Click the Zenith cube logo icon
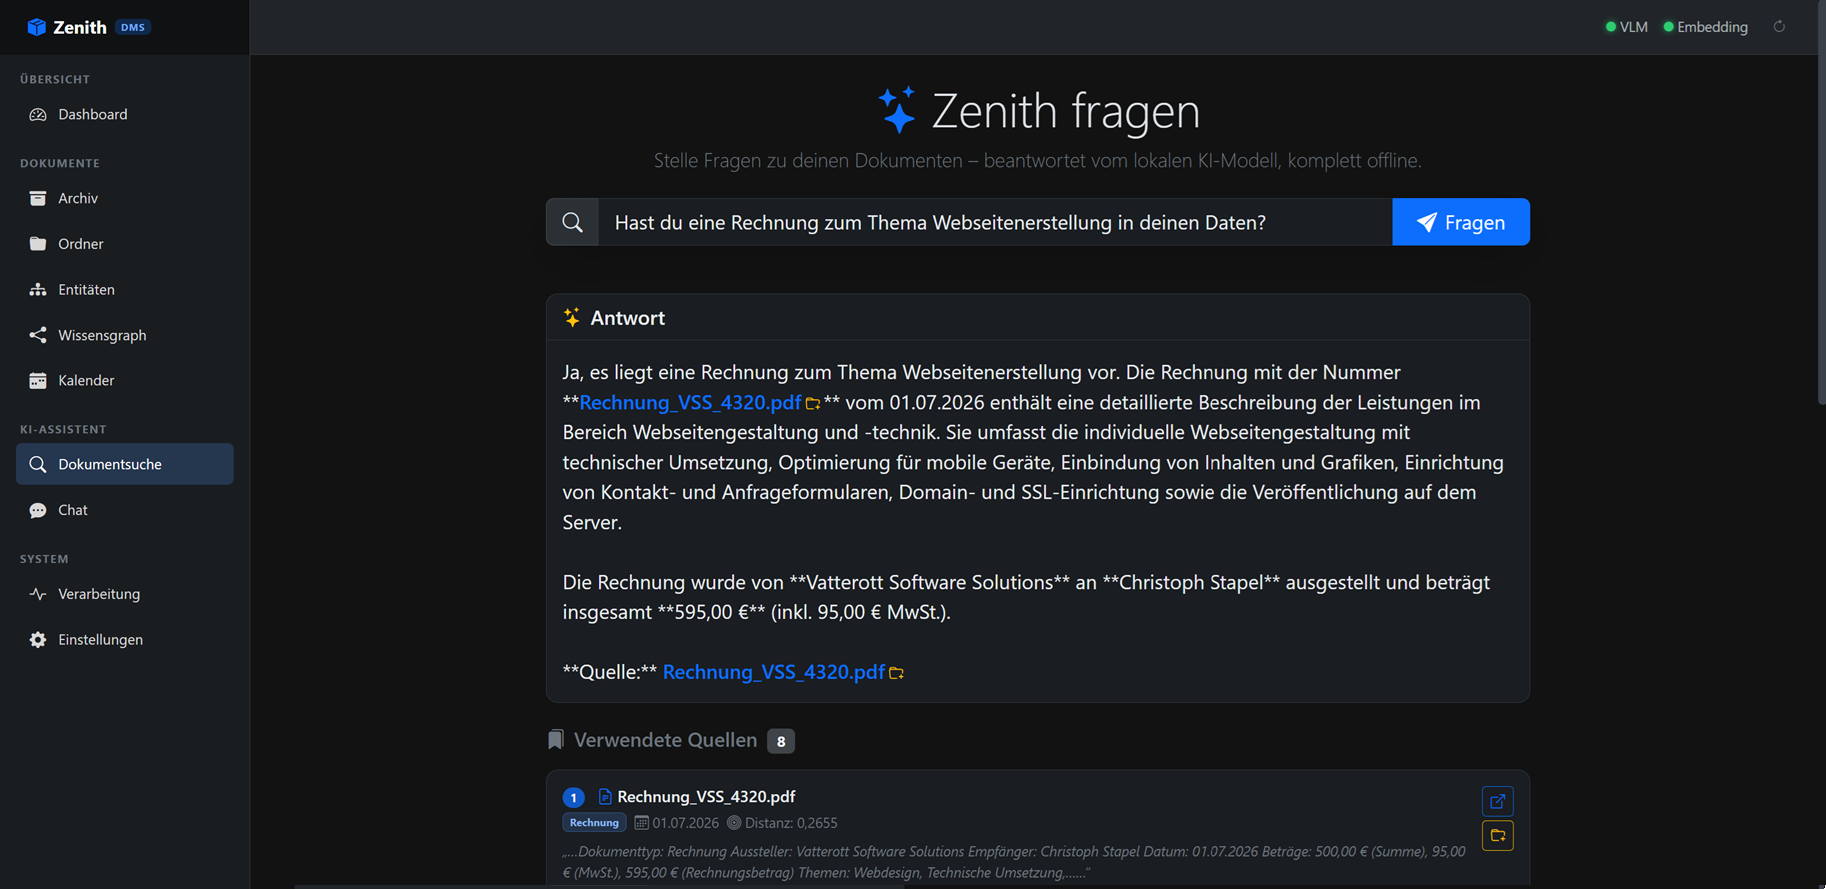 [x=36, y=27]
